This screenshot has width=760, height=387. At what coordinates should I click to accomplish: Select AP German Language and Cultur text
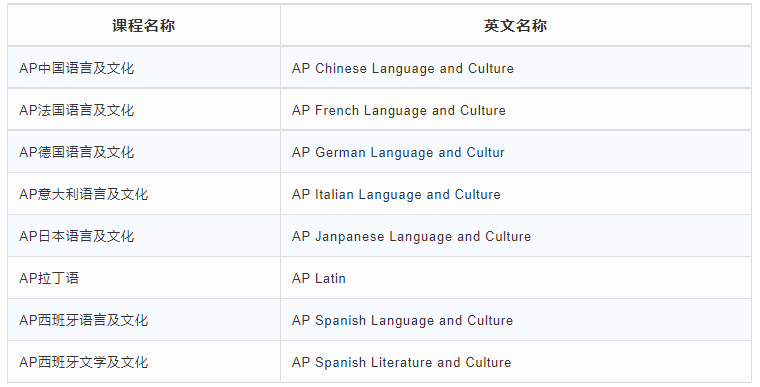(398, 152)
